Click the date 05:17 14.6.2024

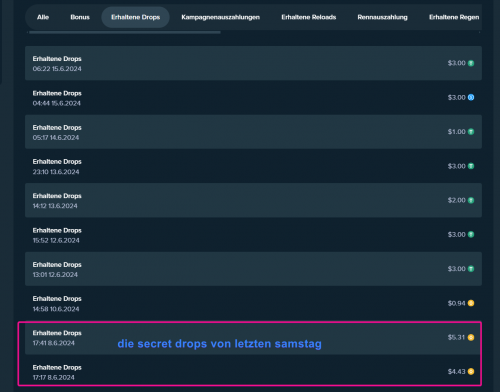(56, 138)
